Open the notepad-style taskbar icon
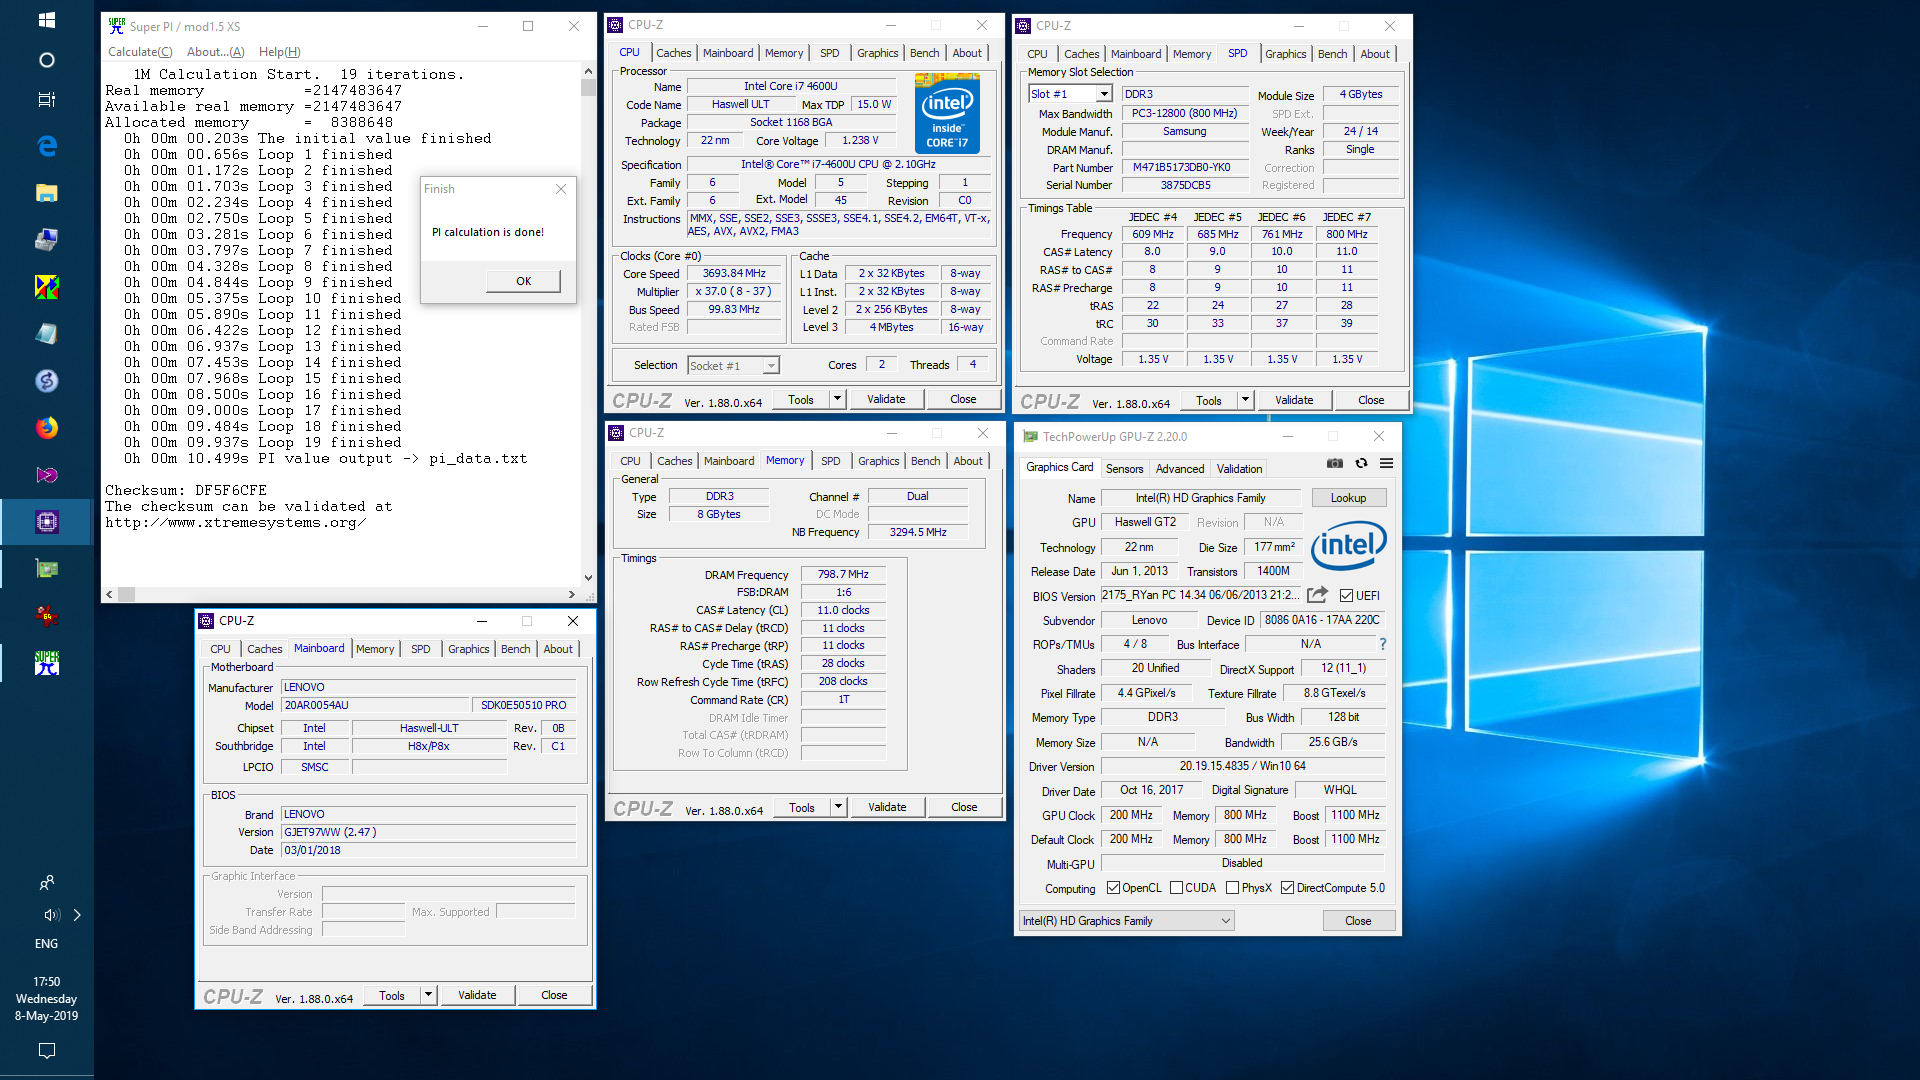The image size is (1920, 1080). [46, 334]
